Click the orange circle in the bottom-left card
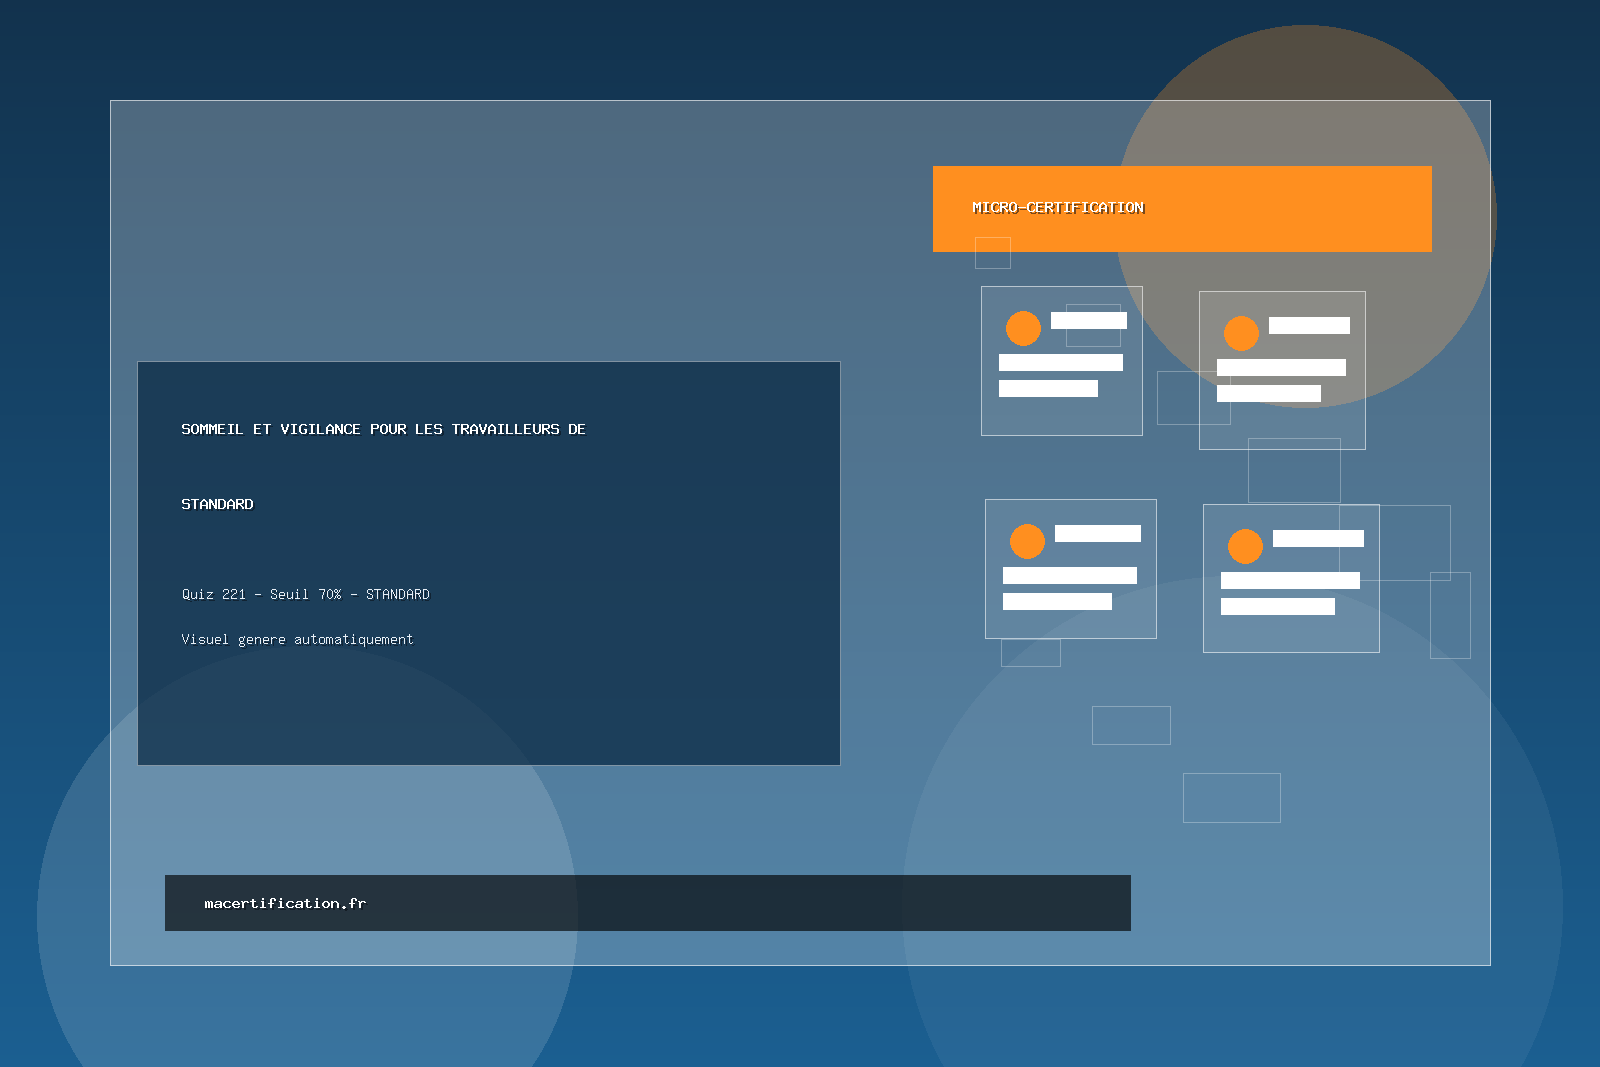 (x=1027, y=541)
